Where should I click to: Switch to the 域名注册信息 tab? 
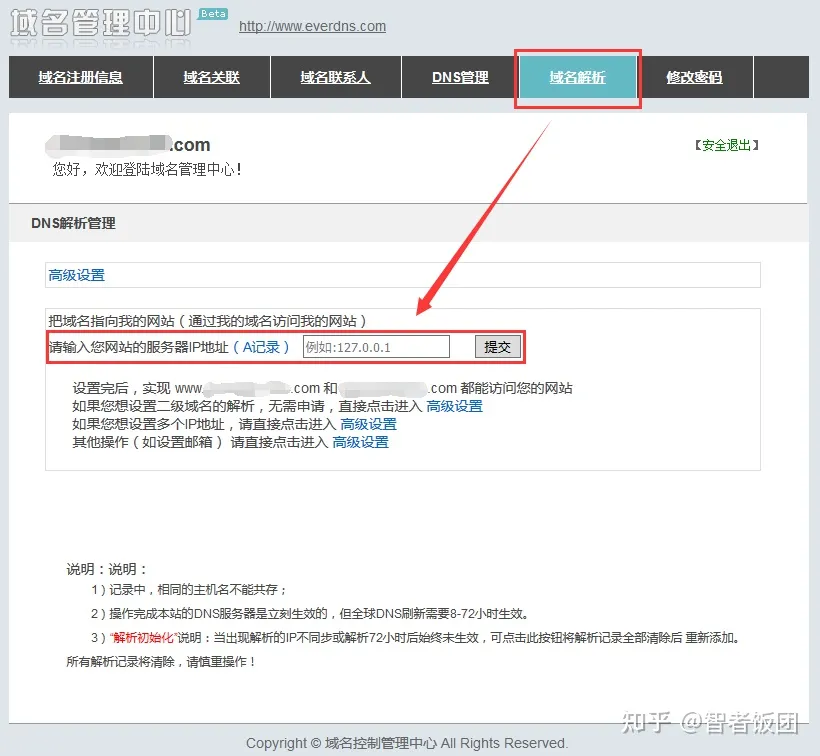click(x=80, y=77)
